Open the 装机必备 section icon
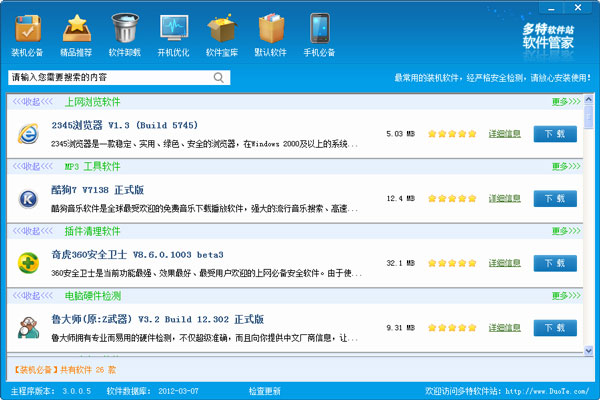The width and height of the screenshot is (600, 400). coord(27,29)
